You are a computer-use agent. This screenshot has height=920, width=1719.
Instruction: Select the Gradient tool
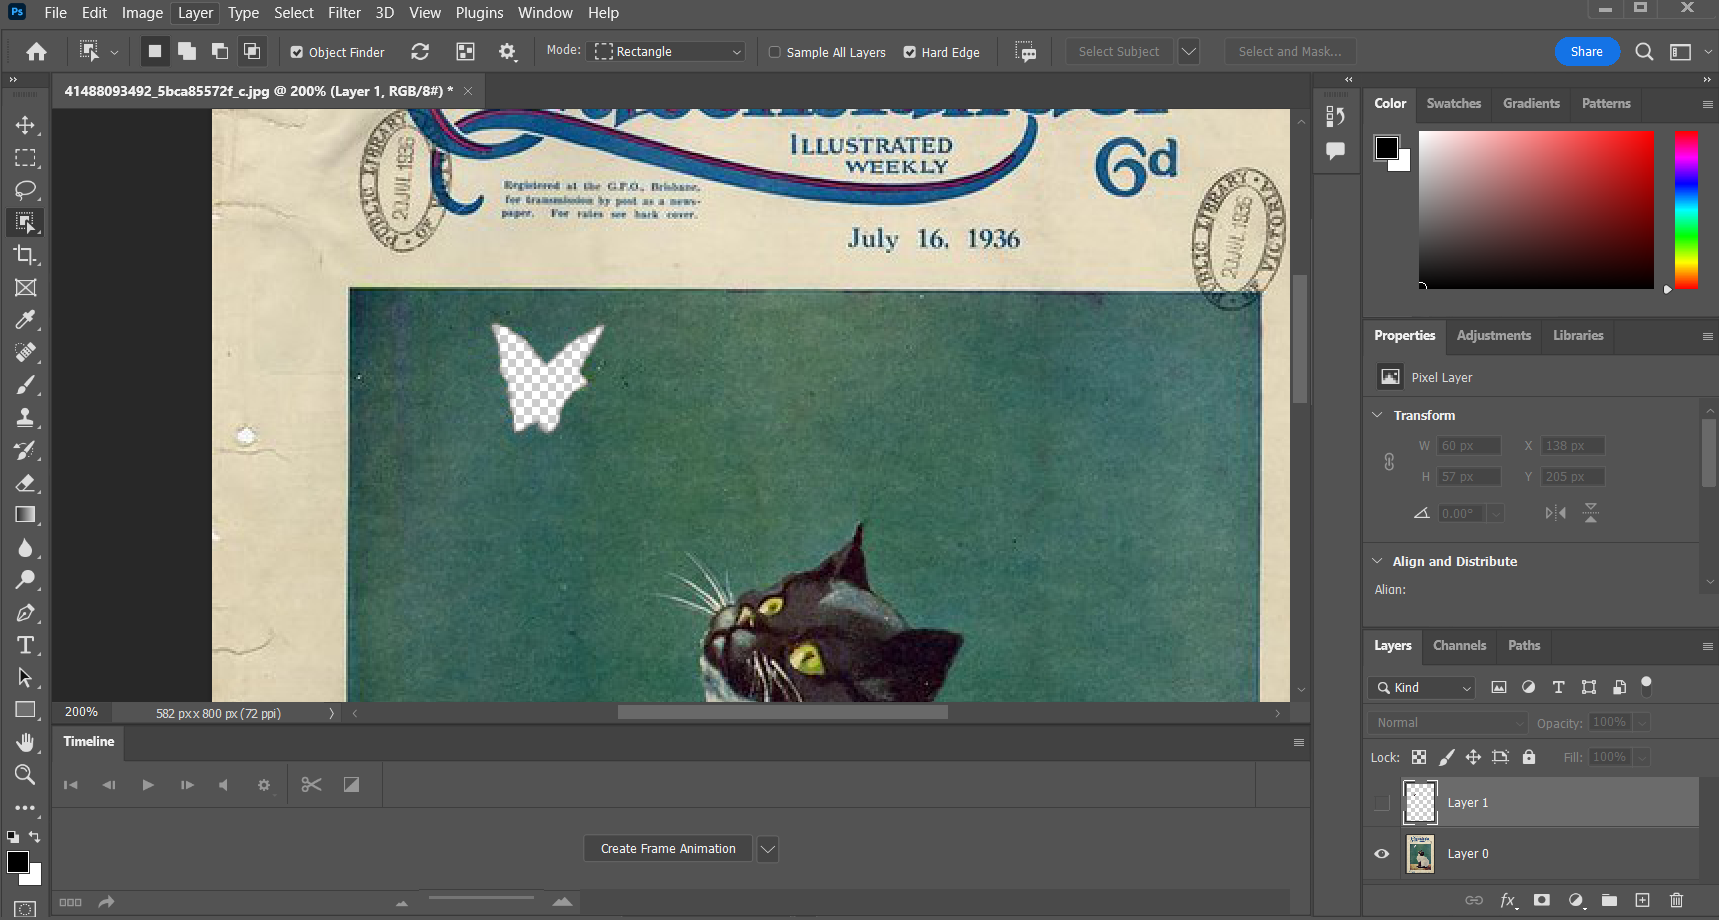[x=25, y=515]
